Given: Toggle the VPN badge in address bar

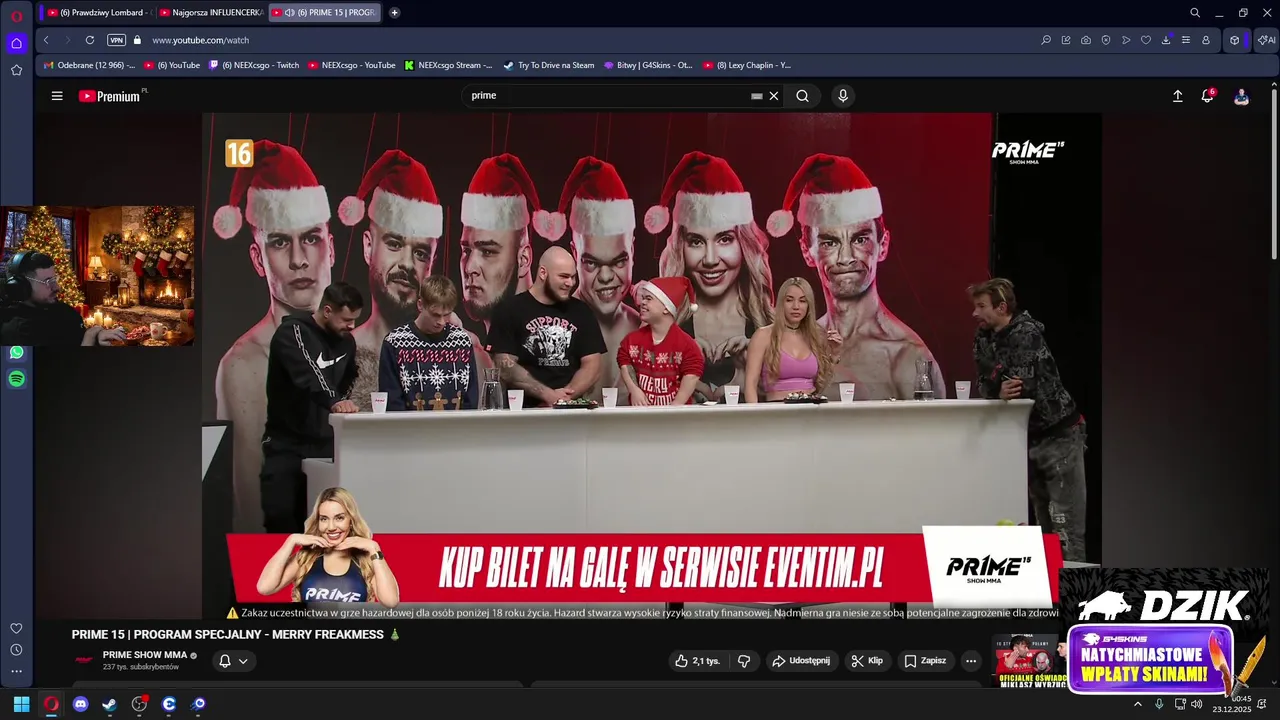Looking at the screenshot, I should click(117, 40).
